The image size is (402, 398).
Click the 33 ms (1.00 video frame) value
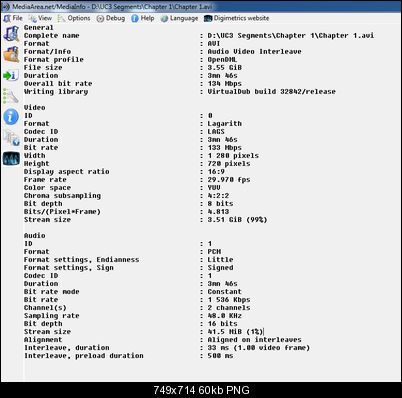click(x=259, y=347)
